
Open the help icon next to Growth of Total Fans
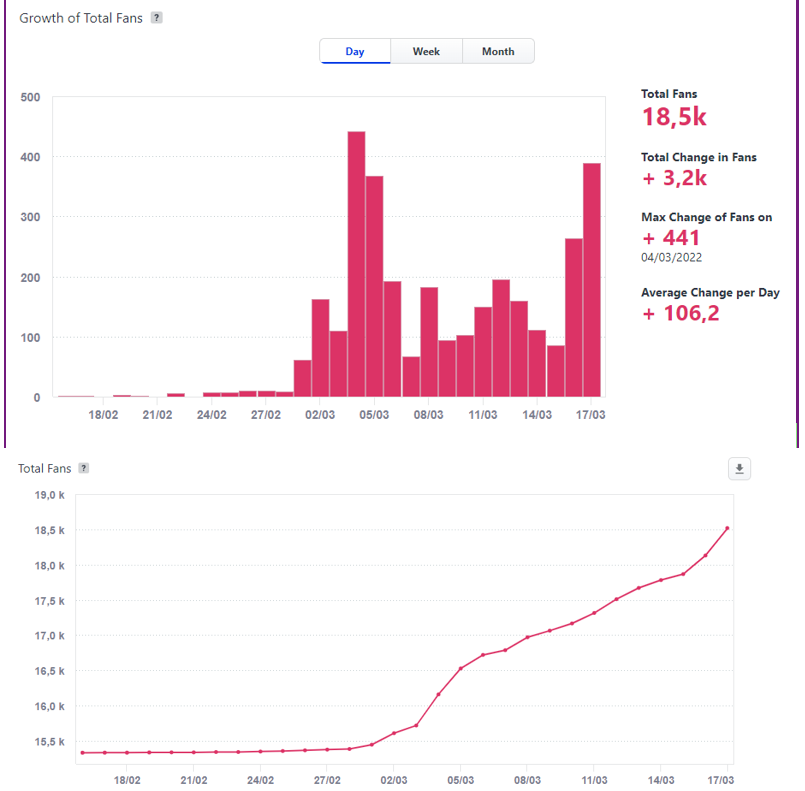click(x=157, y=18)
